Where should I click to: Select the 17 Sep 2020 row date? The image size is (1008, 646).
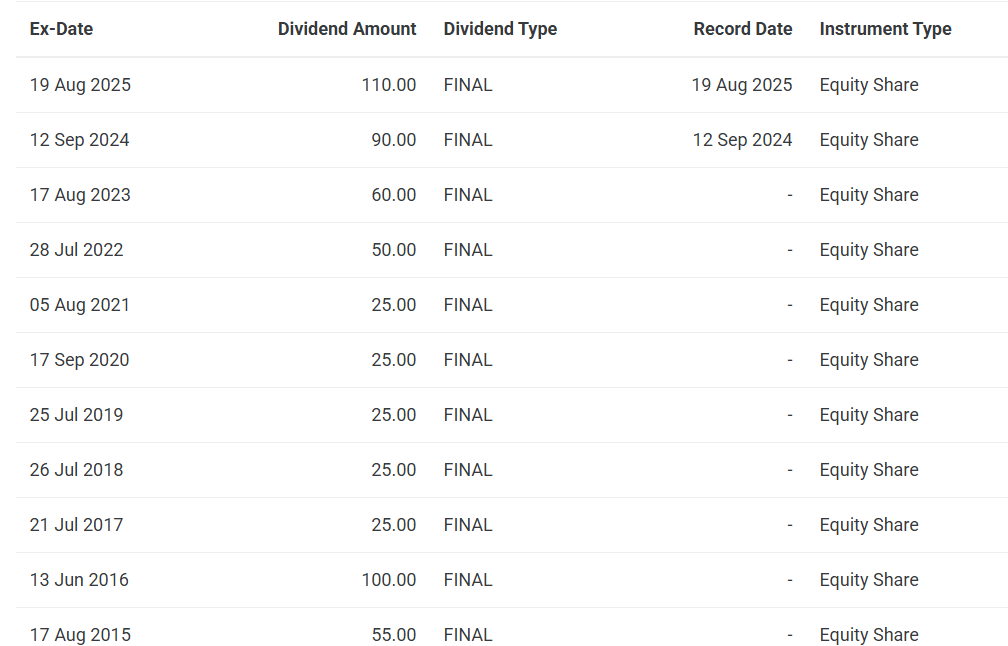80,360
